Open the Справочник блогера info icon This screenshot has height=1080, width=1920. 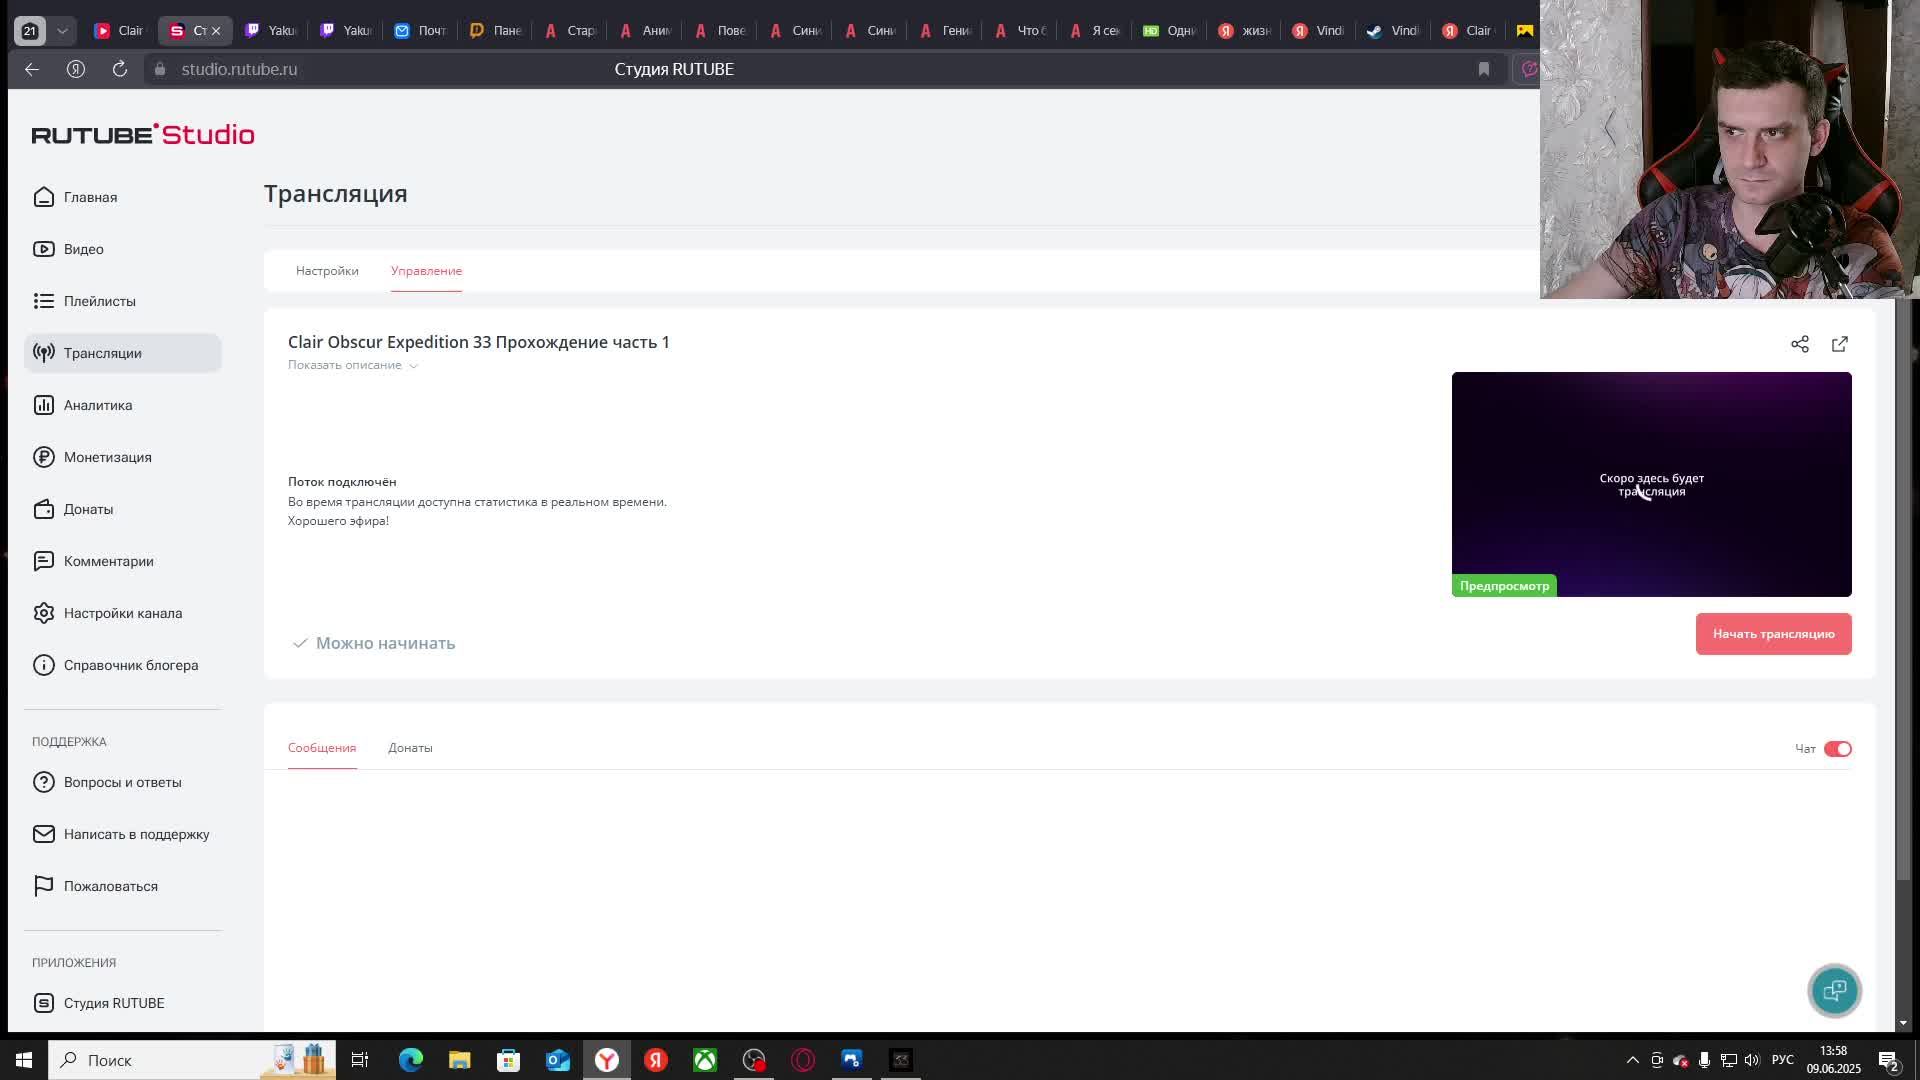pos(43,665)
